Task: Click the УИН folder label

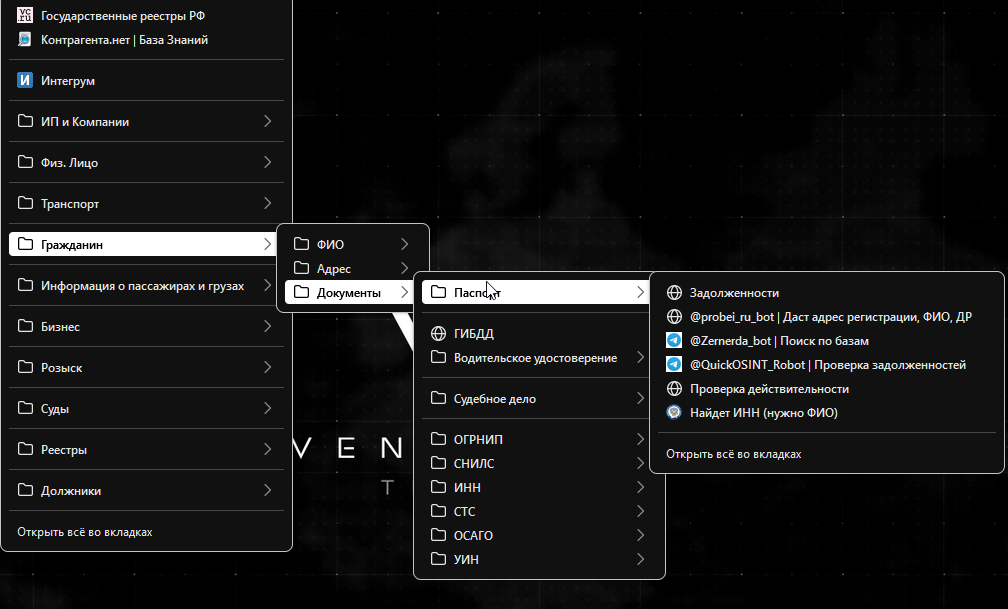Action: coord(466,559)
